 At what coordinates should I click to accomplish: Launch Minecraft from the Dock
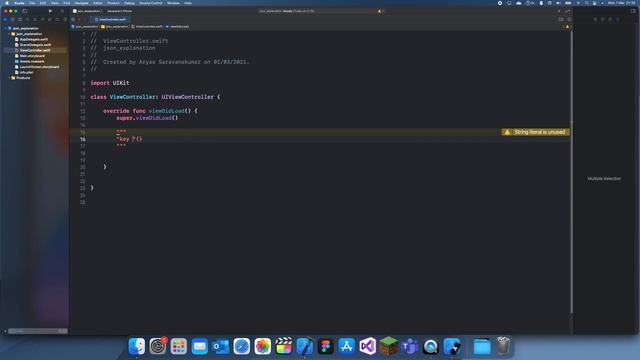point(389,346)
